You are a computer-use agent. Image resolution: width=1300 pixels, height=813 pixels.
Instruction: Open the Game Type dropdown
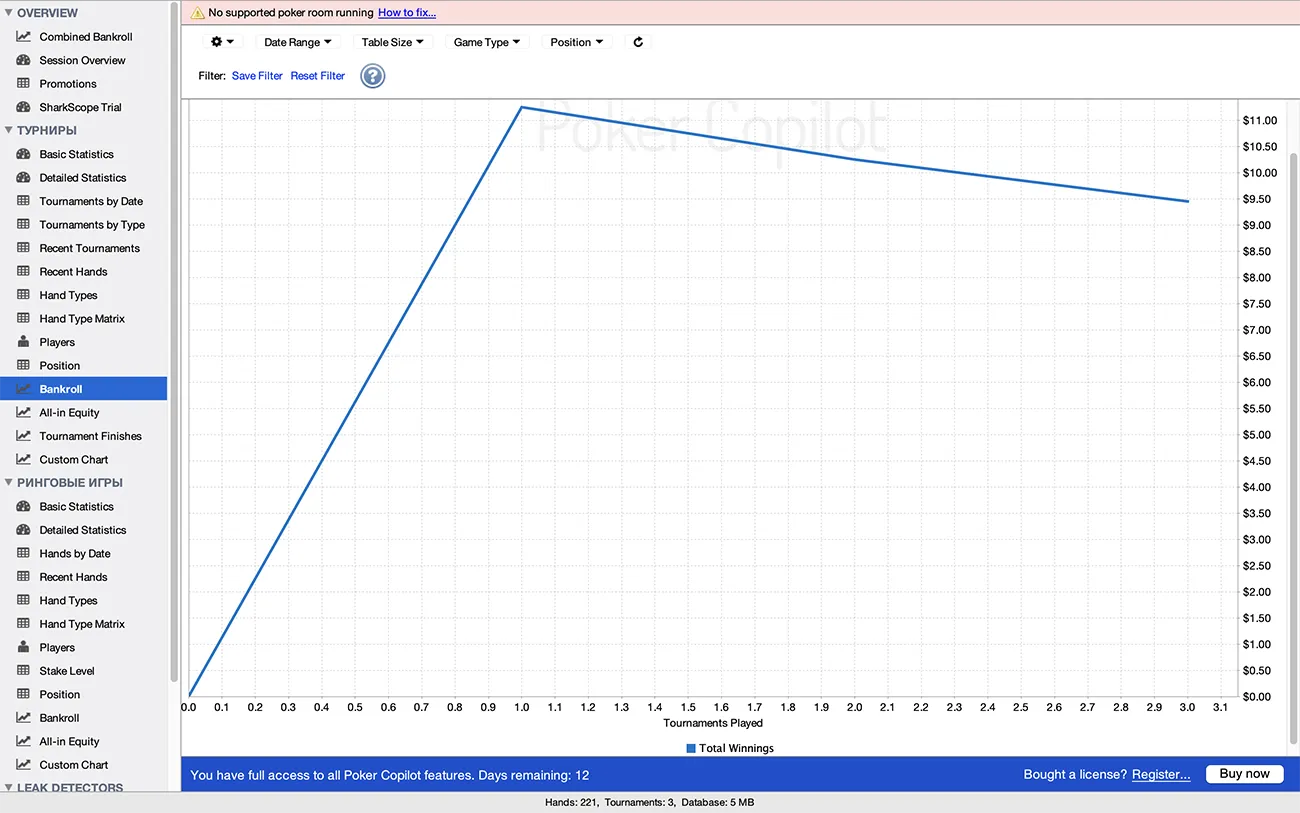pyautogui.click(x=487, y=42)
